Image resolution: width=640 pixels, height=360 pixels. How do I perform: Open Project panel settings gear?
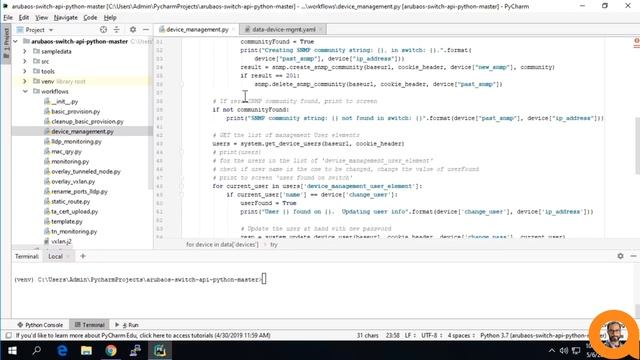[x=133, y=30]
